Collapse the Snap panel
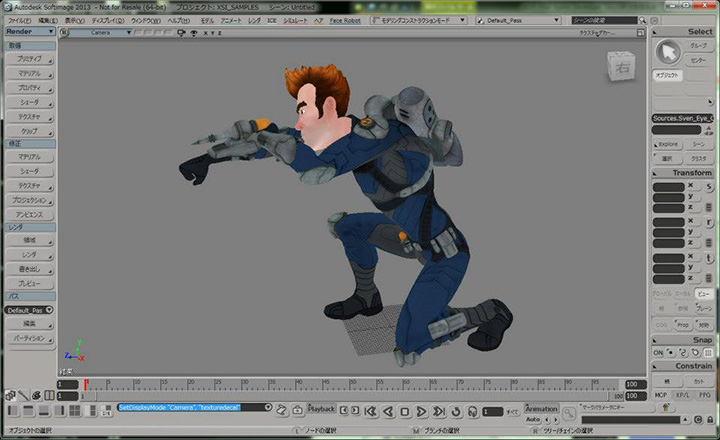The image size is (720, 440). coord(655,340)
